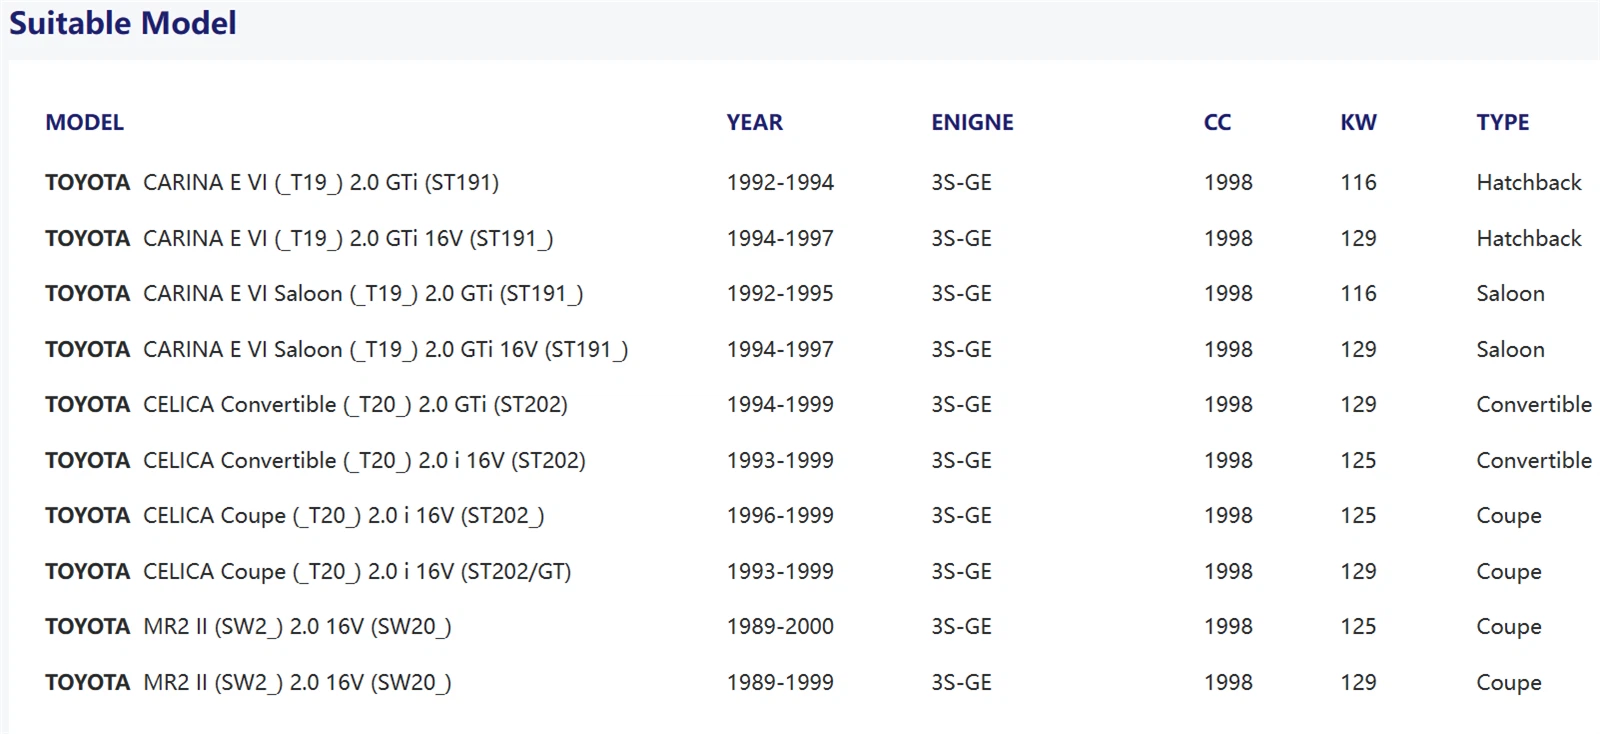Click 3S-GE engine in the 1994-1999 row
Viewport: 1600px width, 734px height.
click(961, 405)
